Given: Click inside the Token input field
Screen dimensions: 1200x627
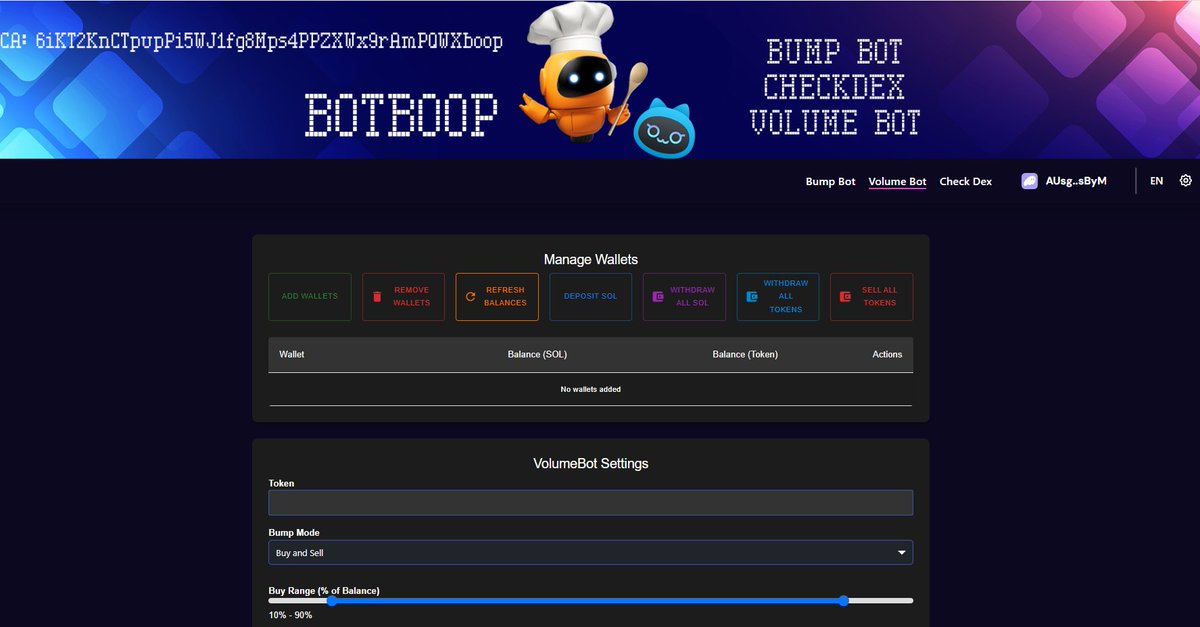Looking at the screenshot, I should click(x=590, y=502).
